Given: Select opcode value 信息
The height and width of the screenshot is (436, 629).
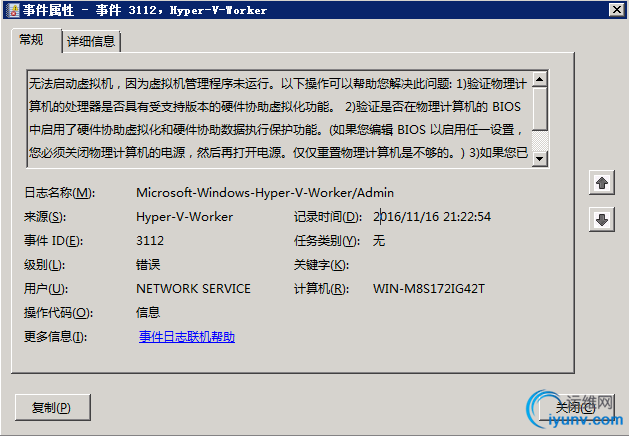Looking at the screenshot, I should [148, 312].
